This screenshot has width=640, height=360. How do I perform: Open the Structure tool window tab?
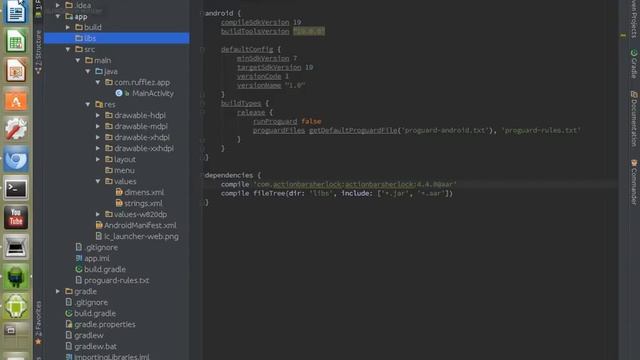38,52
